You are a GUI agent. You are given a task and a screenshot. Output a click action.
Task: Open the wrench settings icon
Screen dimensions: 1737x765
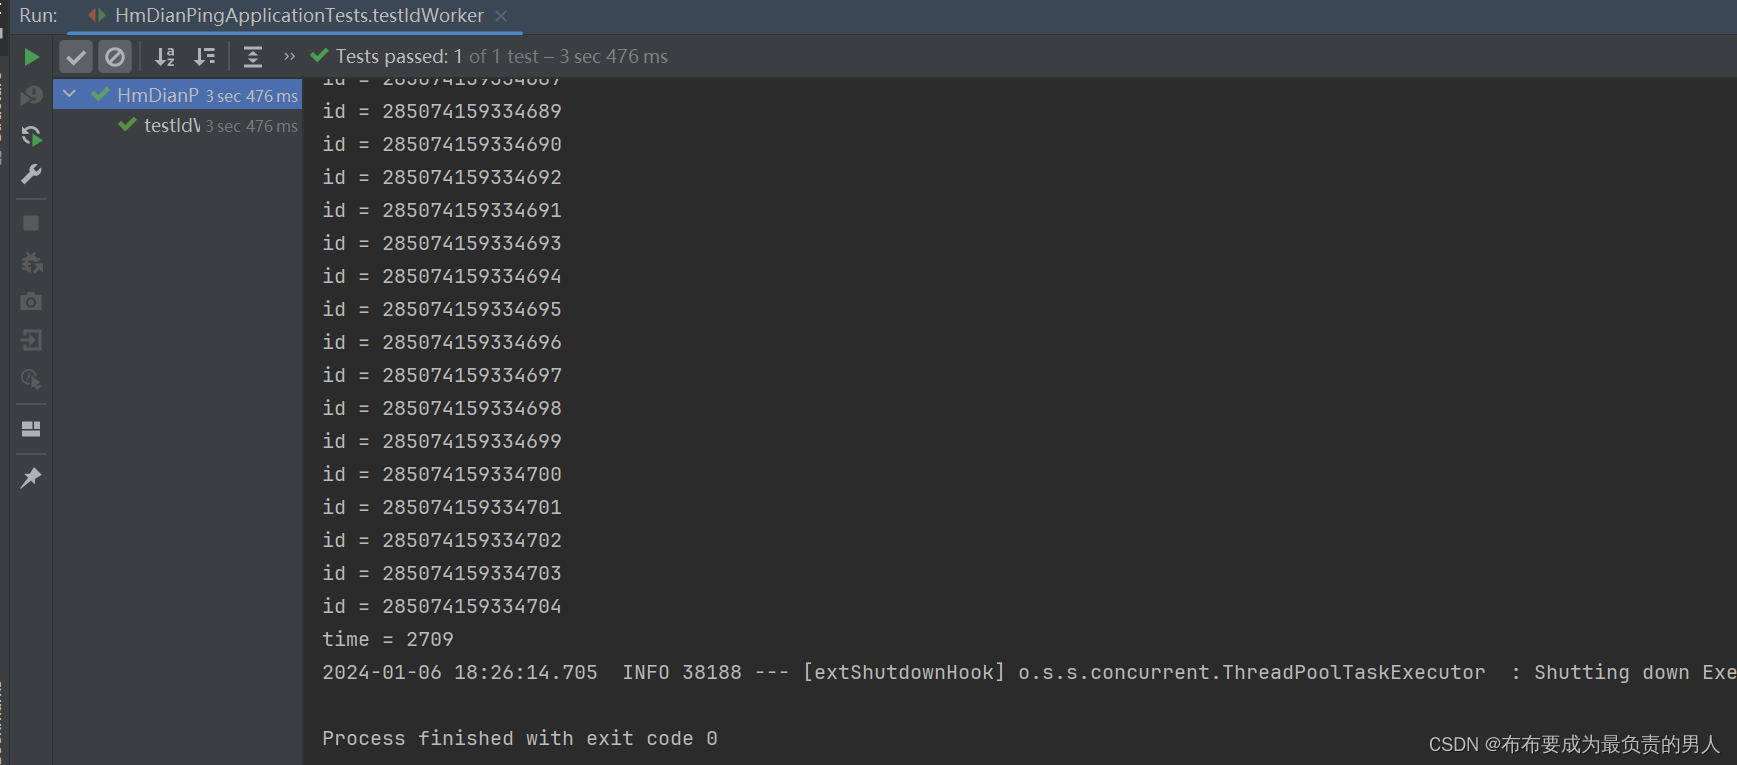pos(31,174)
